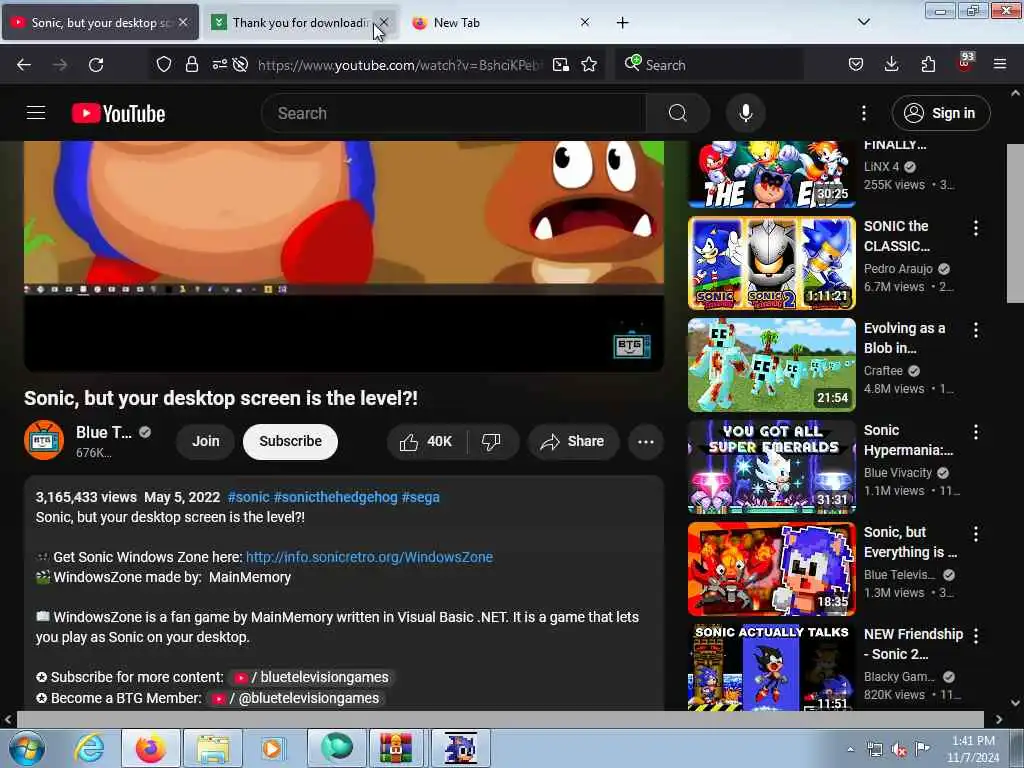The height and width of the screenshot is (768, 1024).
Task: Click the BTG watermark in the video player
Action: coord(632,343)
